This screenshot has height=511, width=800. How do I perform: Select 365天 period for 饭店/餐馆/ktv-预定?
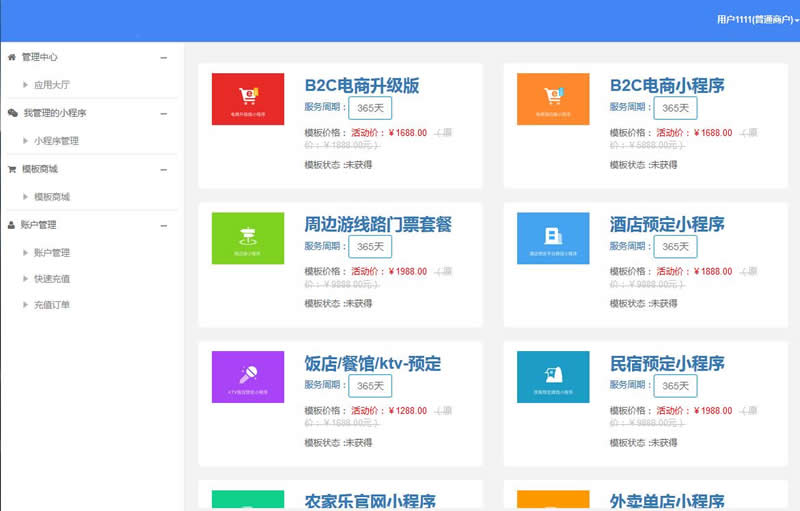pyautogui.click(x=370, y=386)
